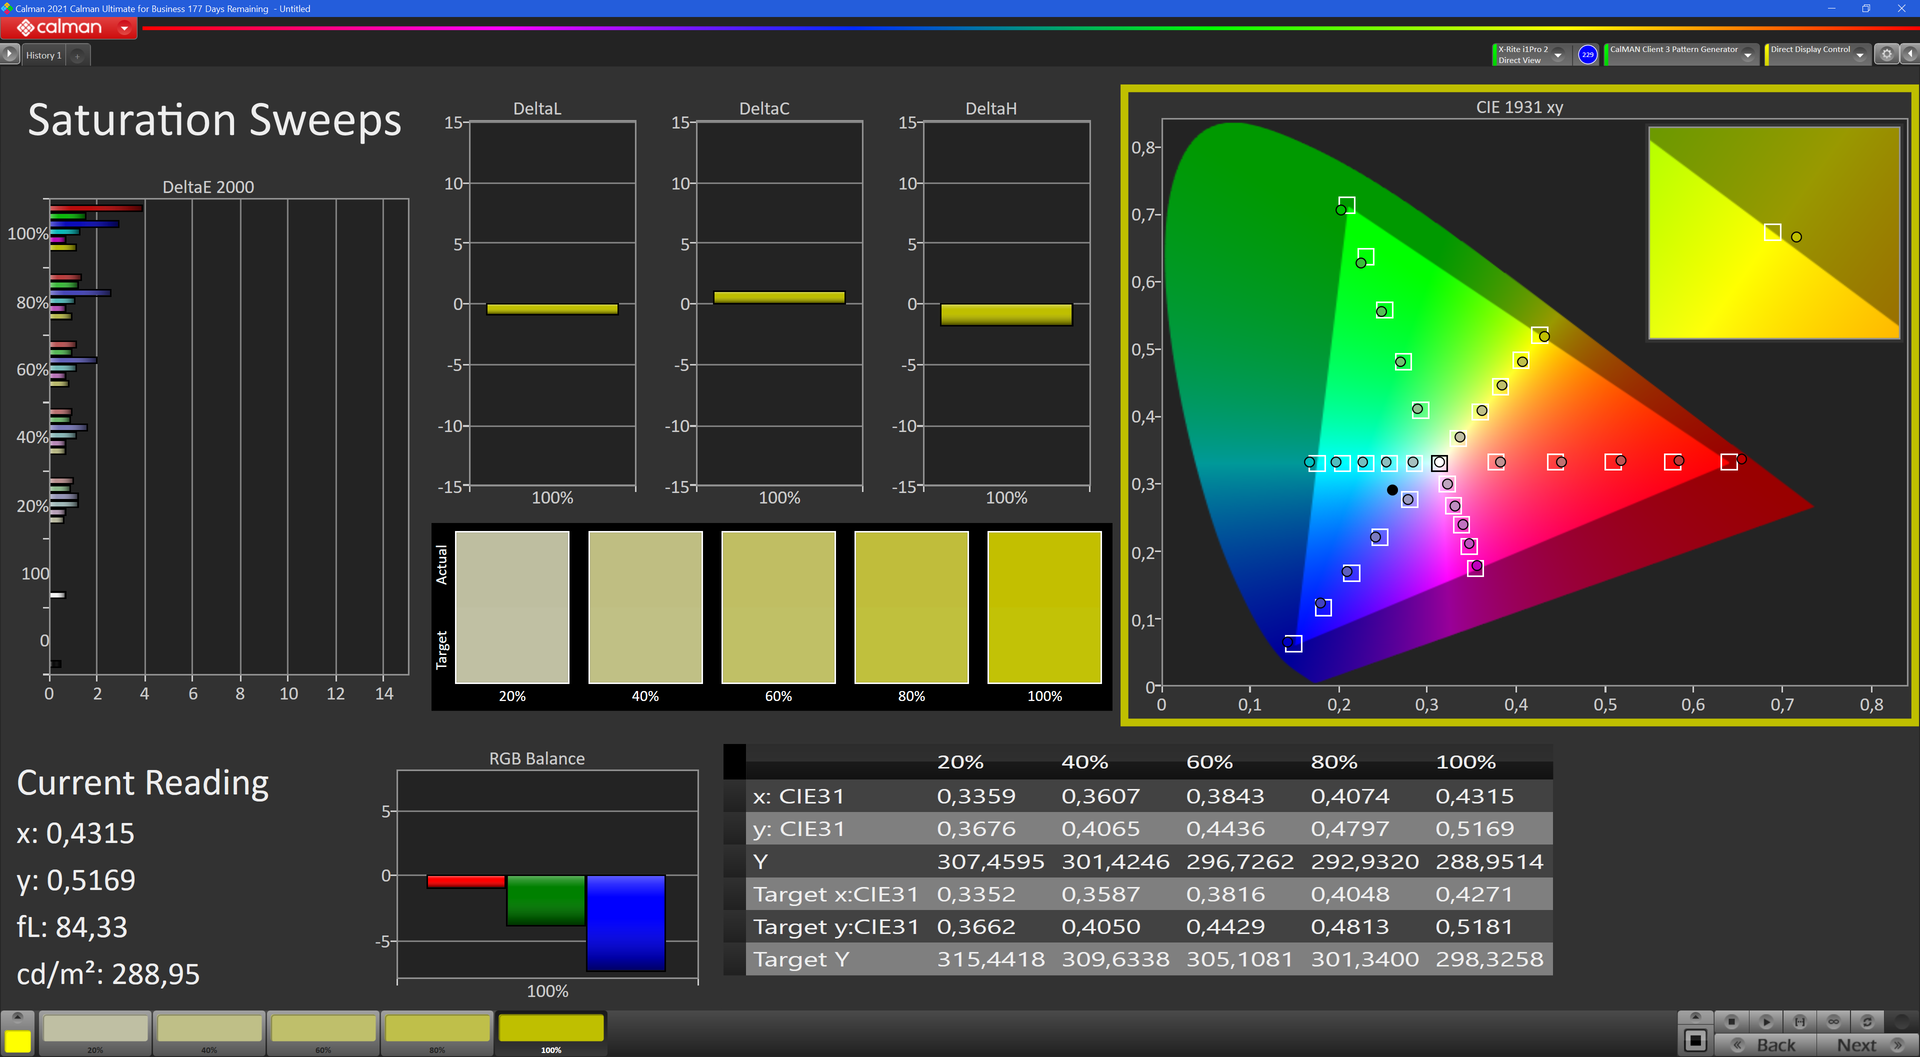1920x1057 pixels.
Task: Click the play arrow left of History tab
Action: 10,55
